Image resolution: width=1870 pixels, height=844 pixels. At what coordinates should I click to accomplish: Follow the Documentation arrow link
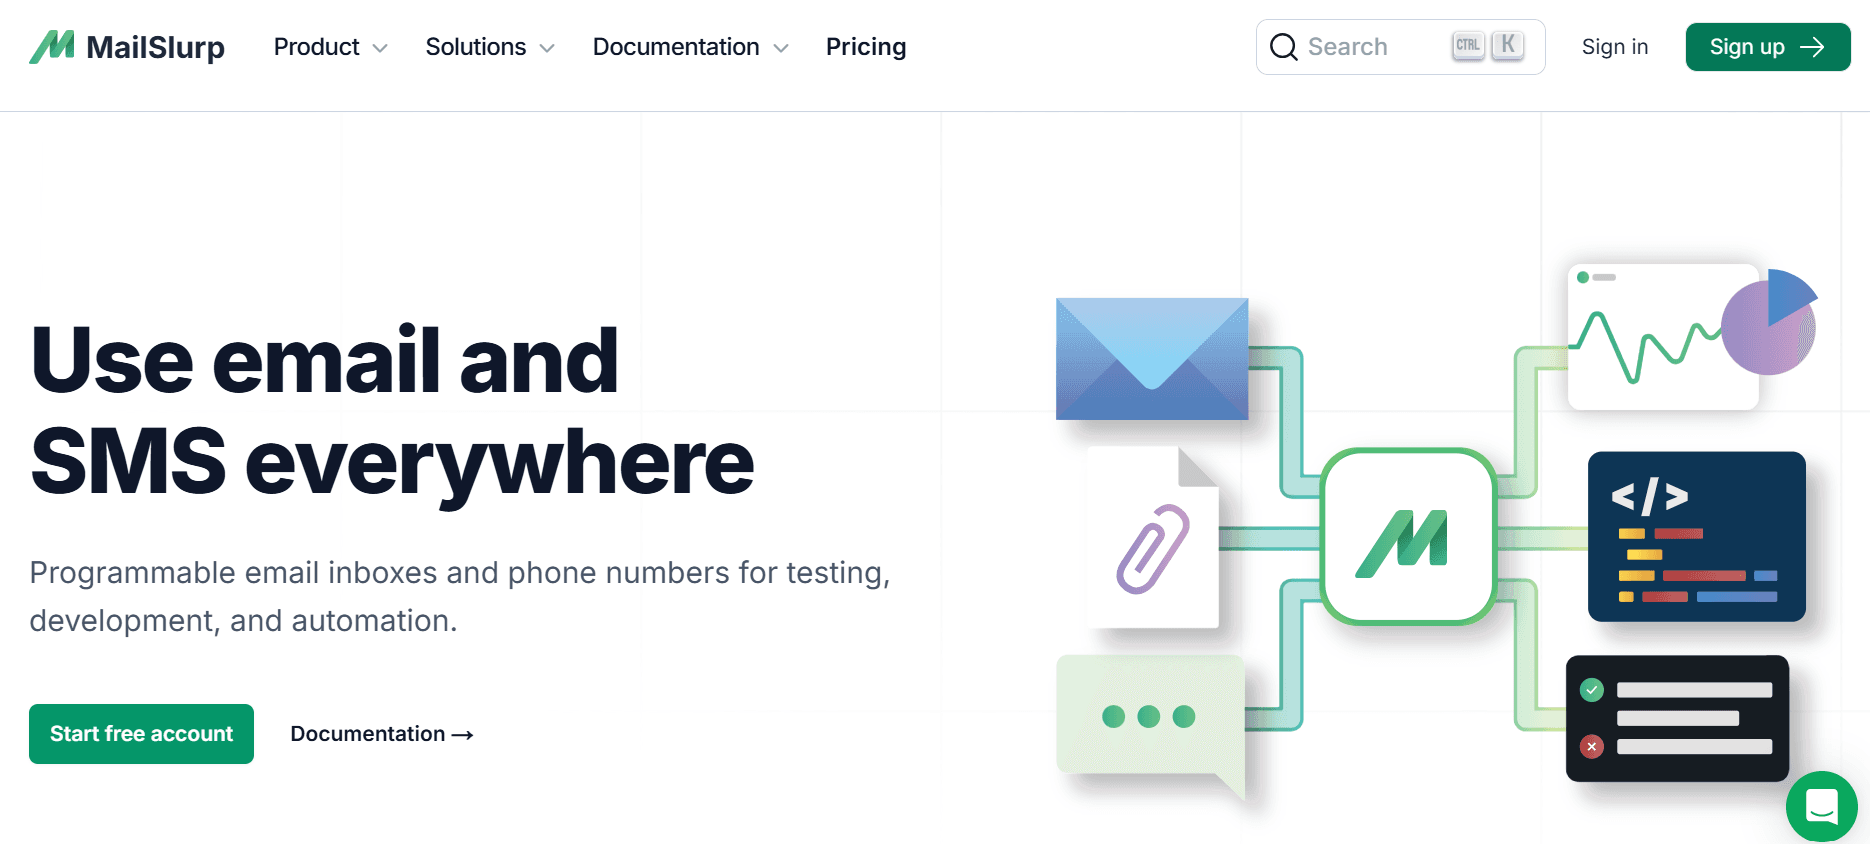[x=381, y=734]
